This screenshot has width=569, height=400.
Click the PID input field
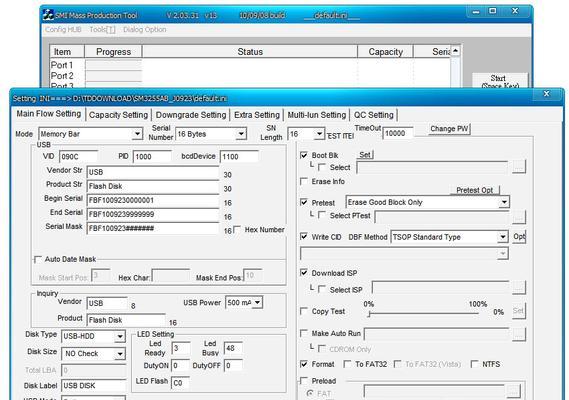point(152,156)
